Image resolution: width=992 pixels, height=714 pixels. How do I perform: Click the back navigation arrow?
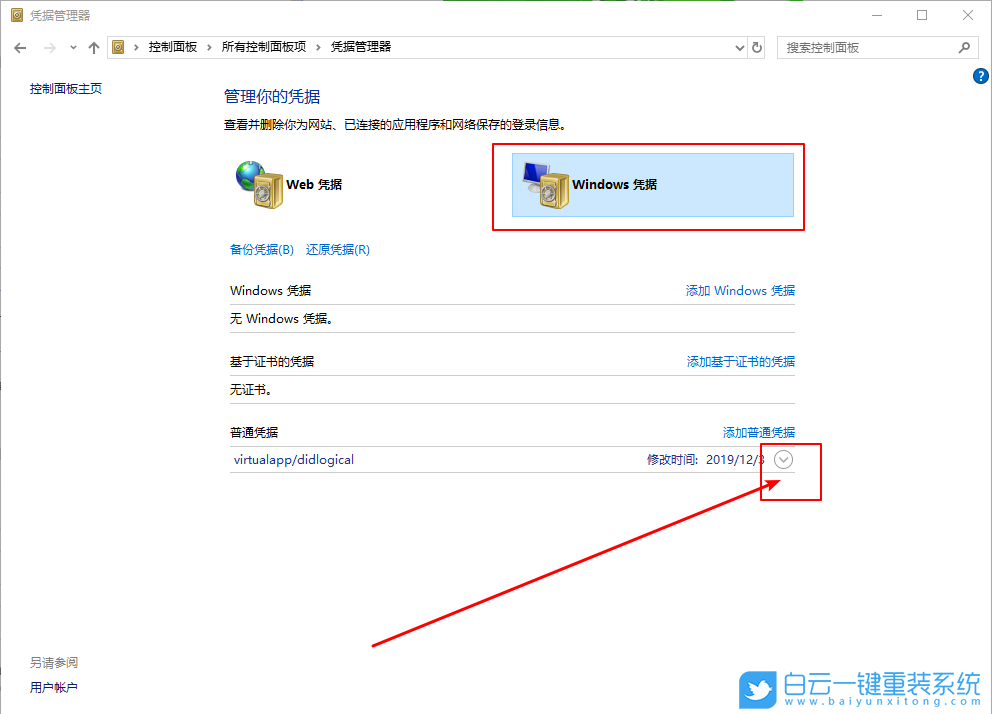click(x=20, y=47)
